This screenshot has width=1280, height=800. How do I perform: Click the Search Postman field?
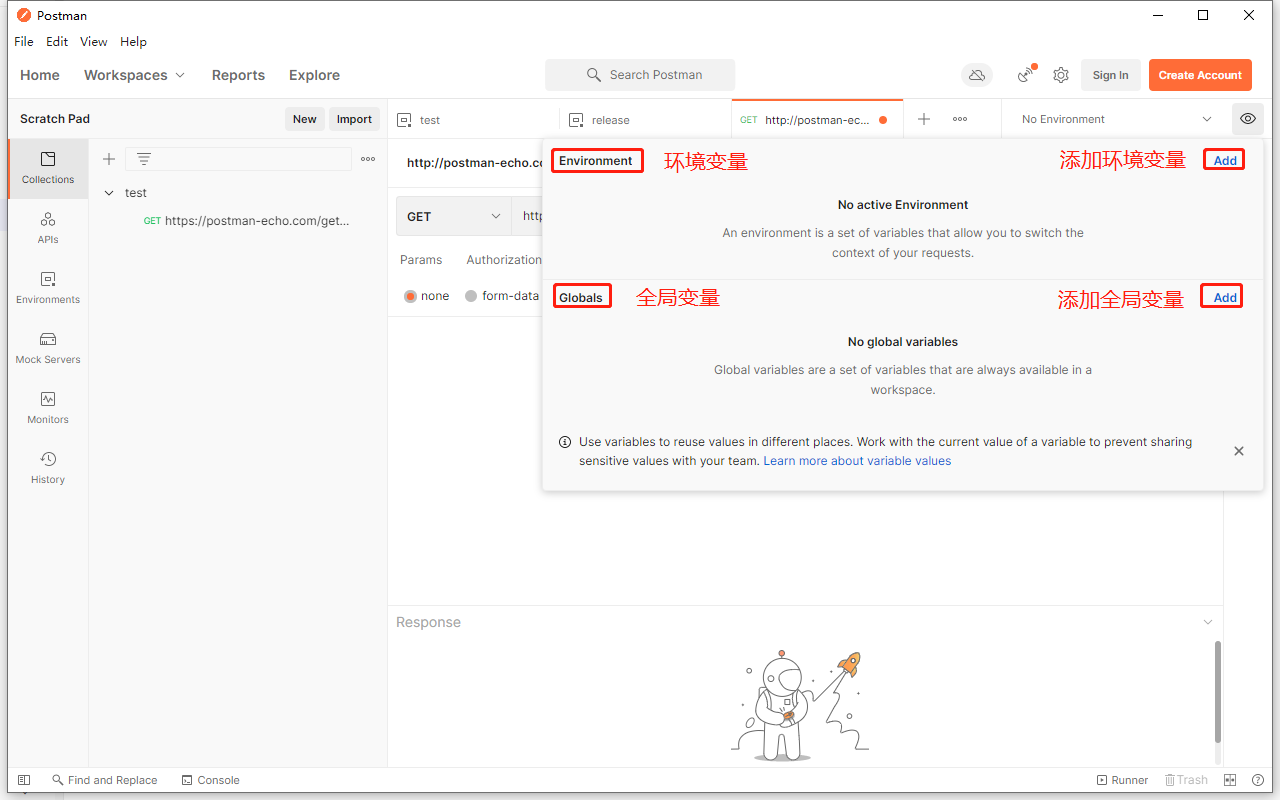tap(640, 75)
